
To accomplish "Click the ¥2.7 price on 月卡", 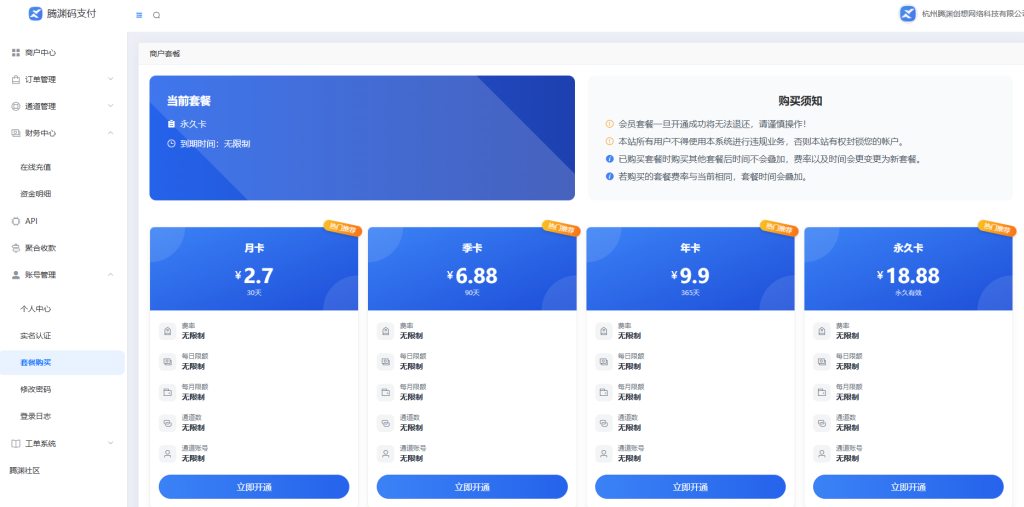I will [254, 276].
